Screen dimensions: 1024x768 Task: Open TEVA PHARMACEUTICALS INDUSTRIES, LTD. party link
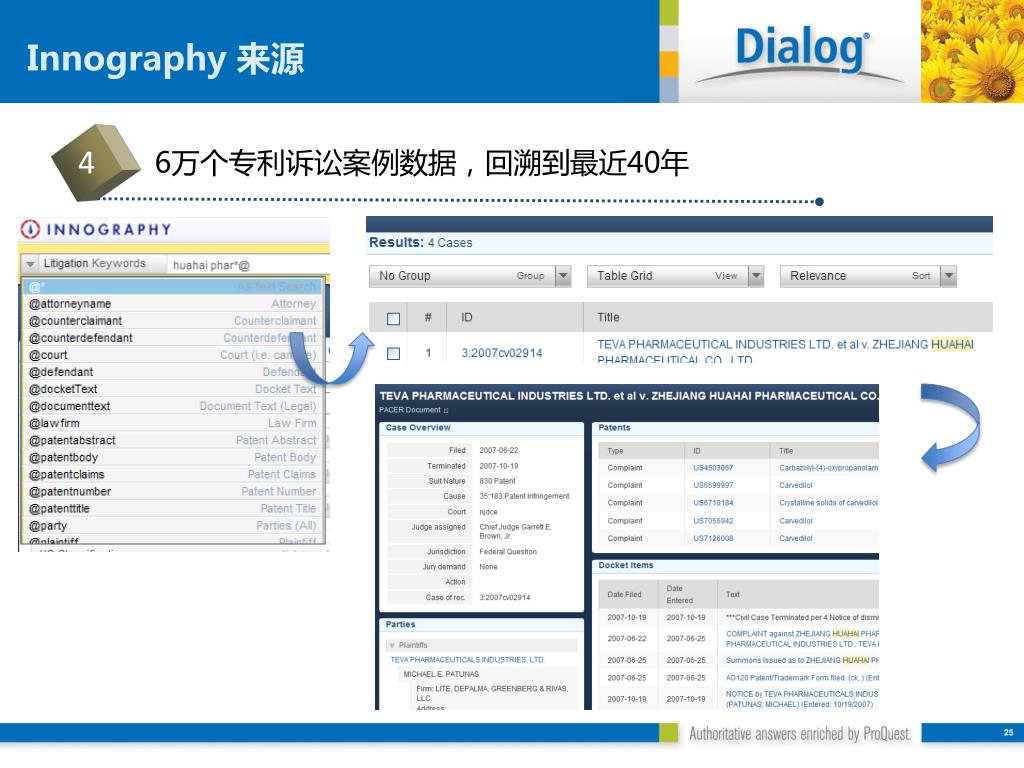coord(468,660)
